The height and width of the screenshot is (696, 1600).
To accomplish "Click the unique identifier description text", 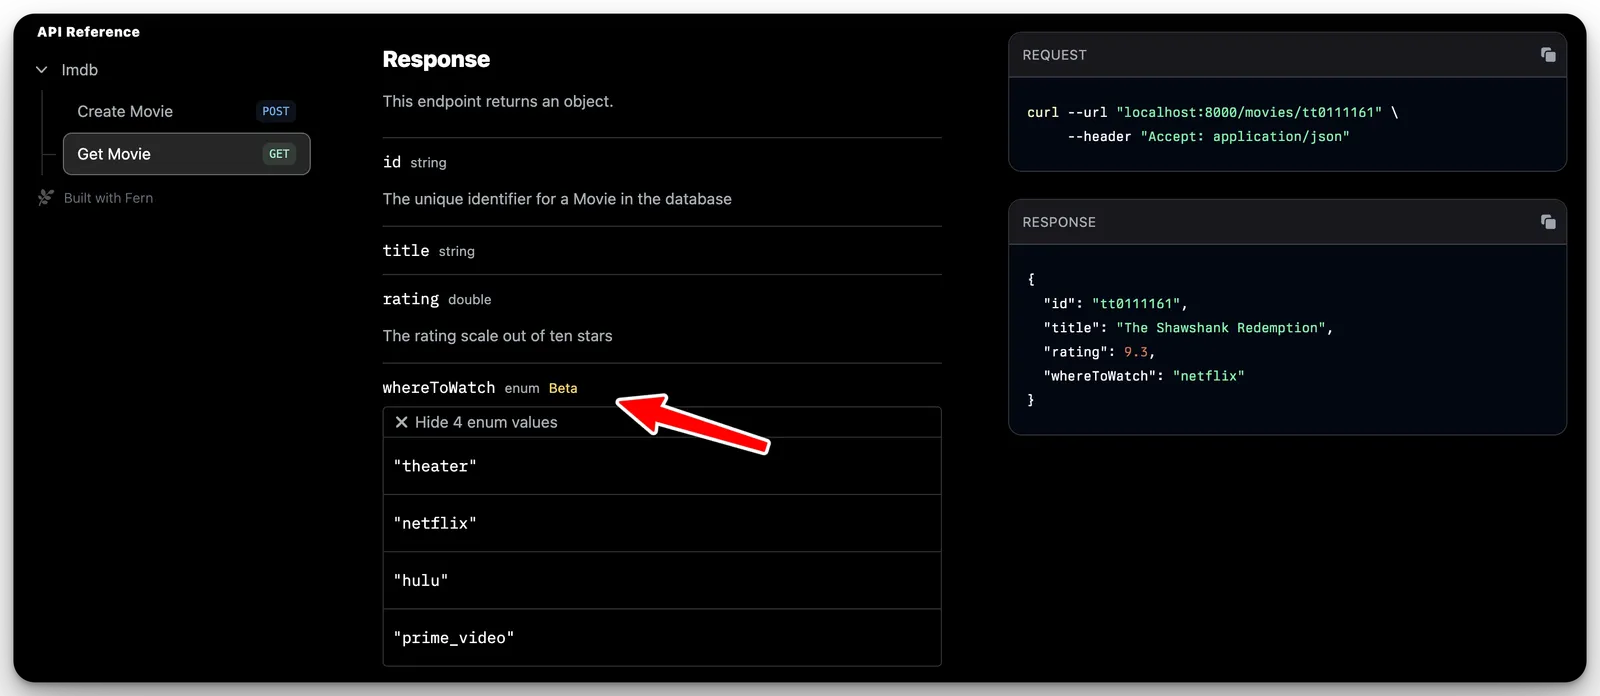I will click(x=557, y=199).
